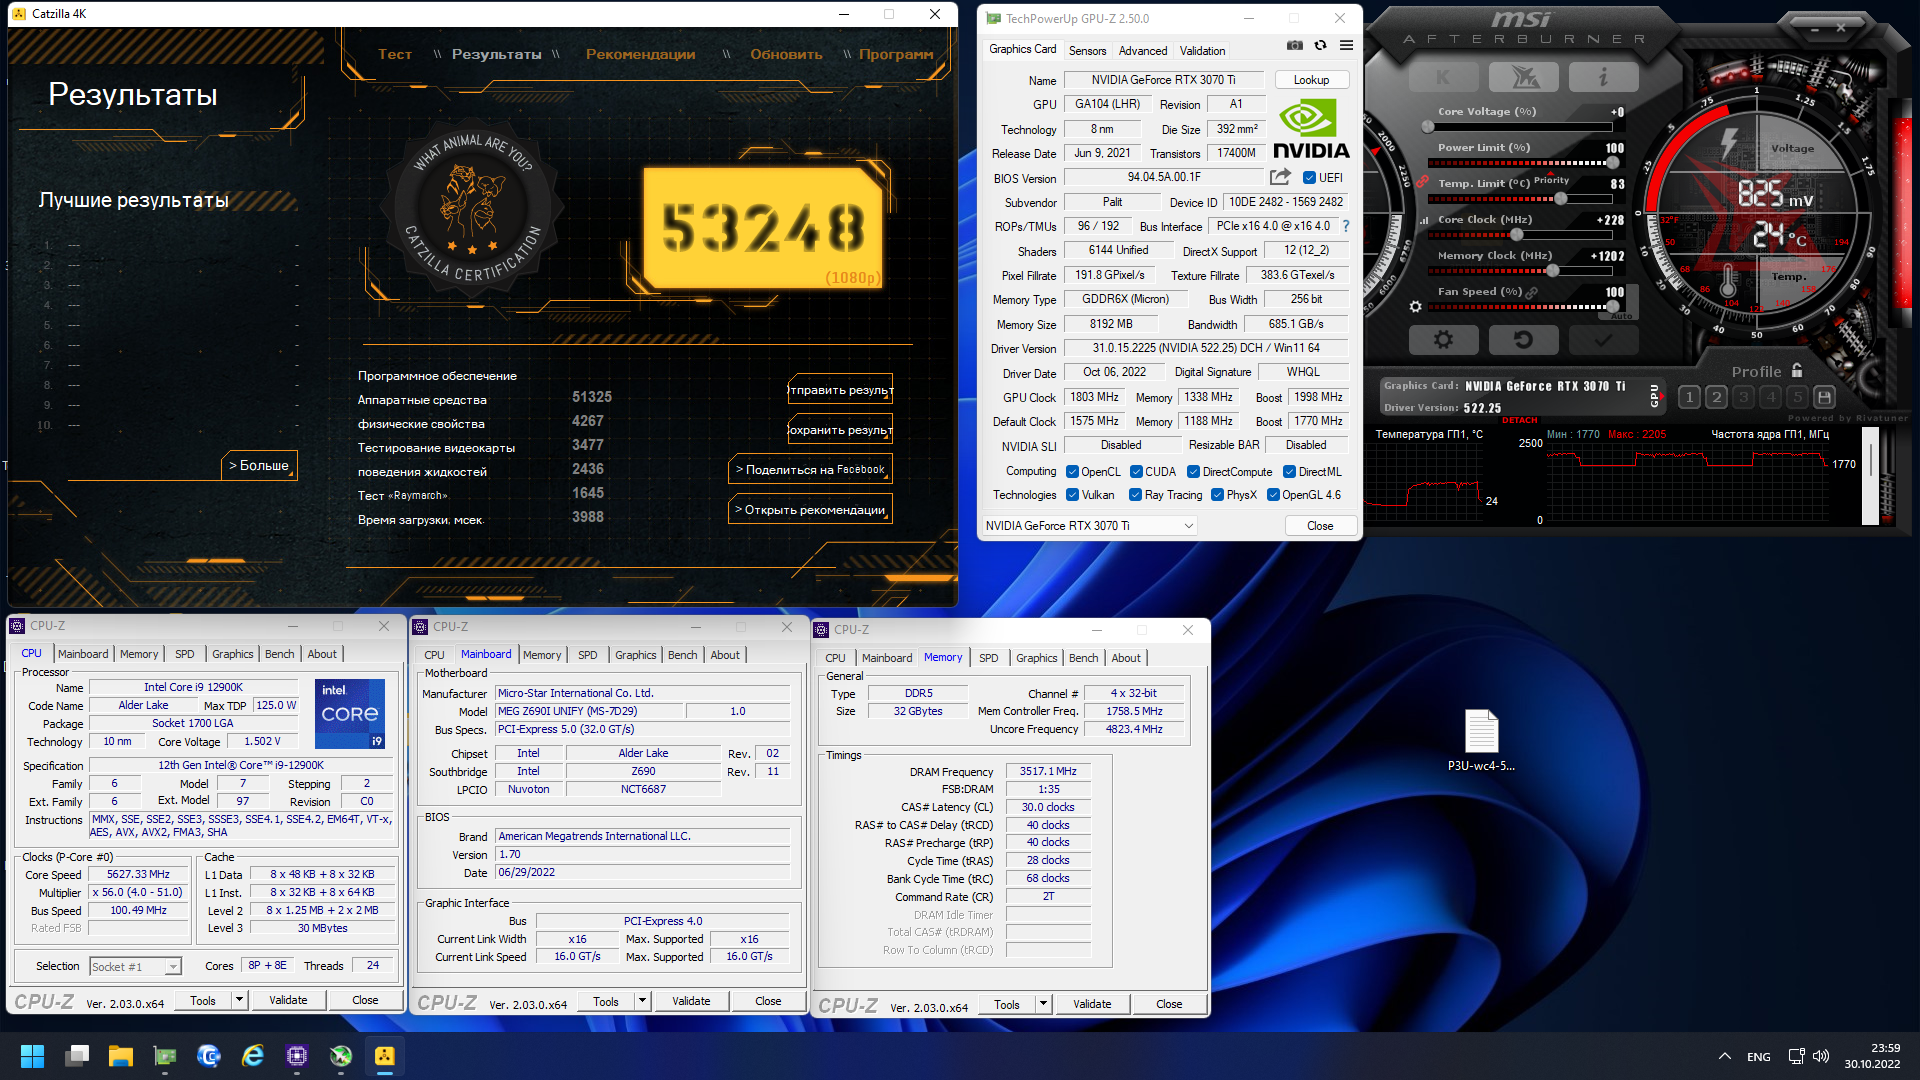Show hidden system tray icons chevron

point(1725,1056)
